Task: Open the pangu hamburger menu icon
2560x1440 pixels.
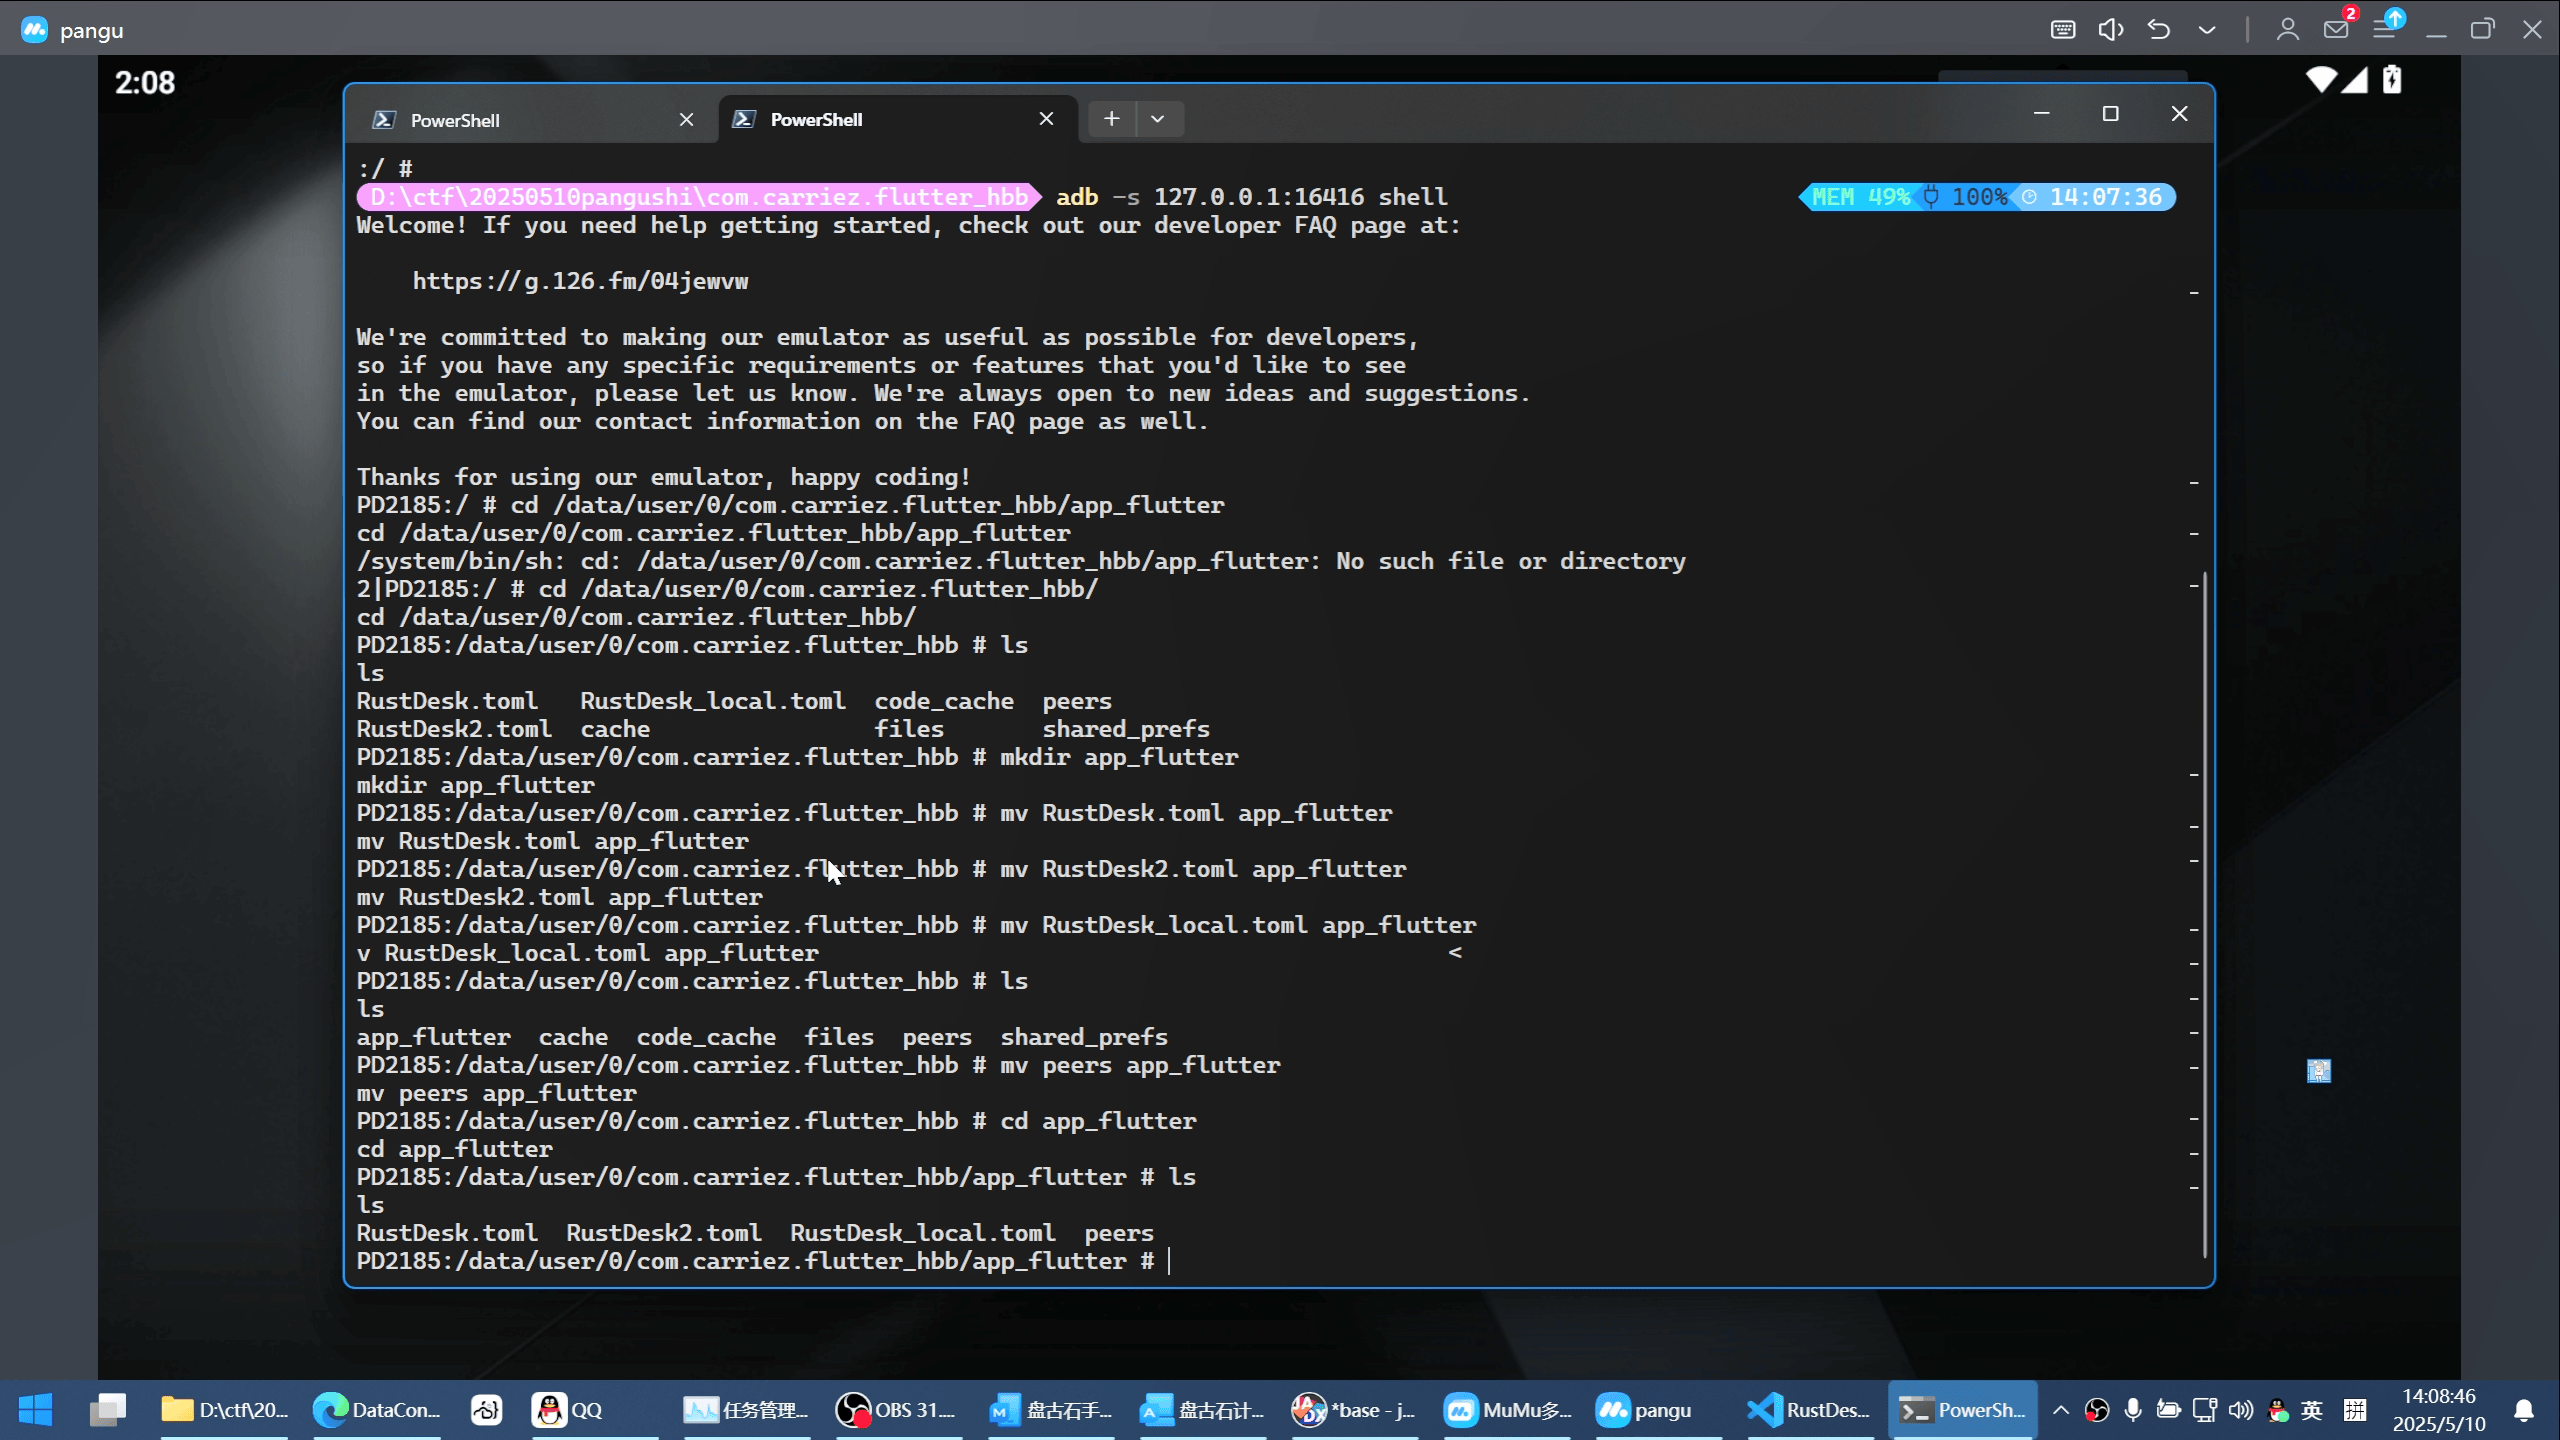Action: (x=2385, y=30)
